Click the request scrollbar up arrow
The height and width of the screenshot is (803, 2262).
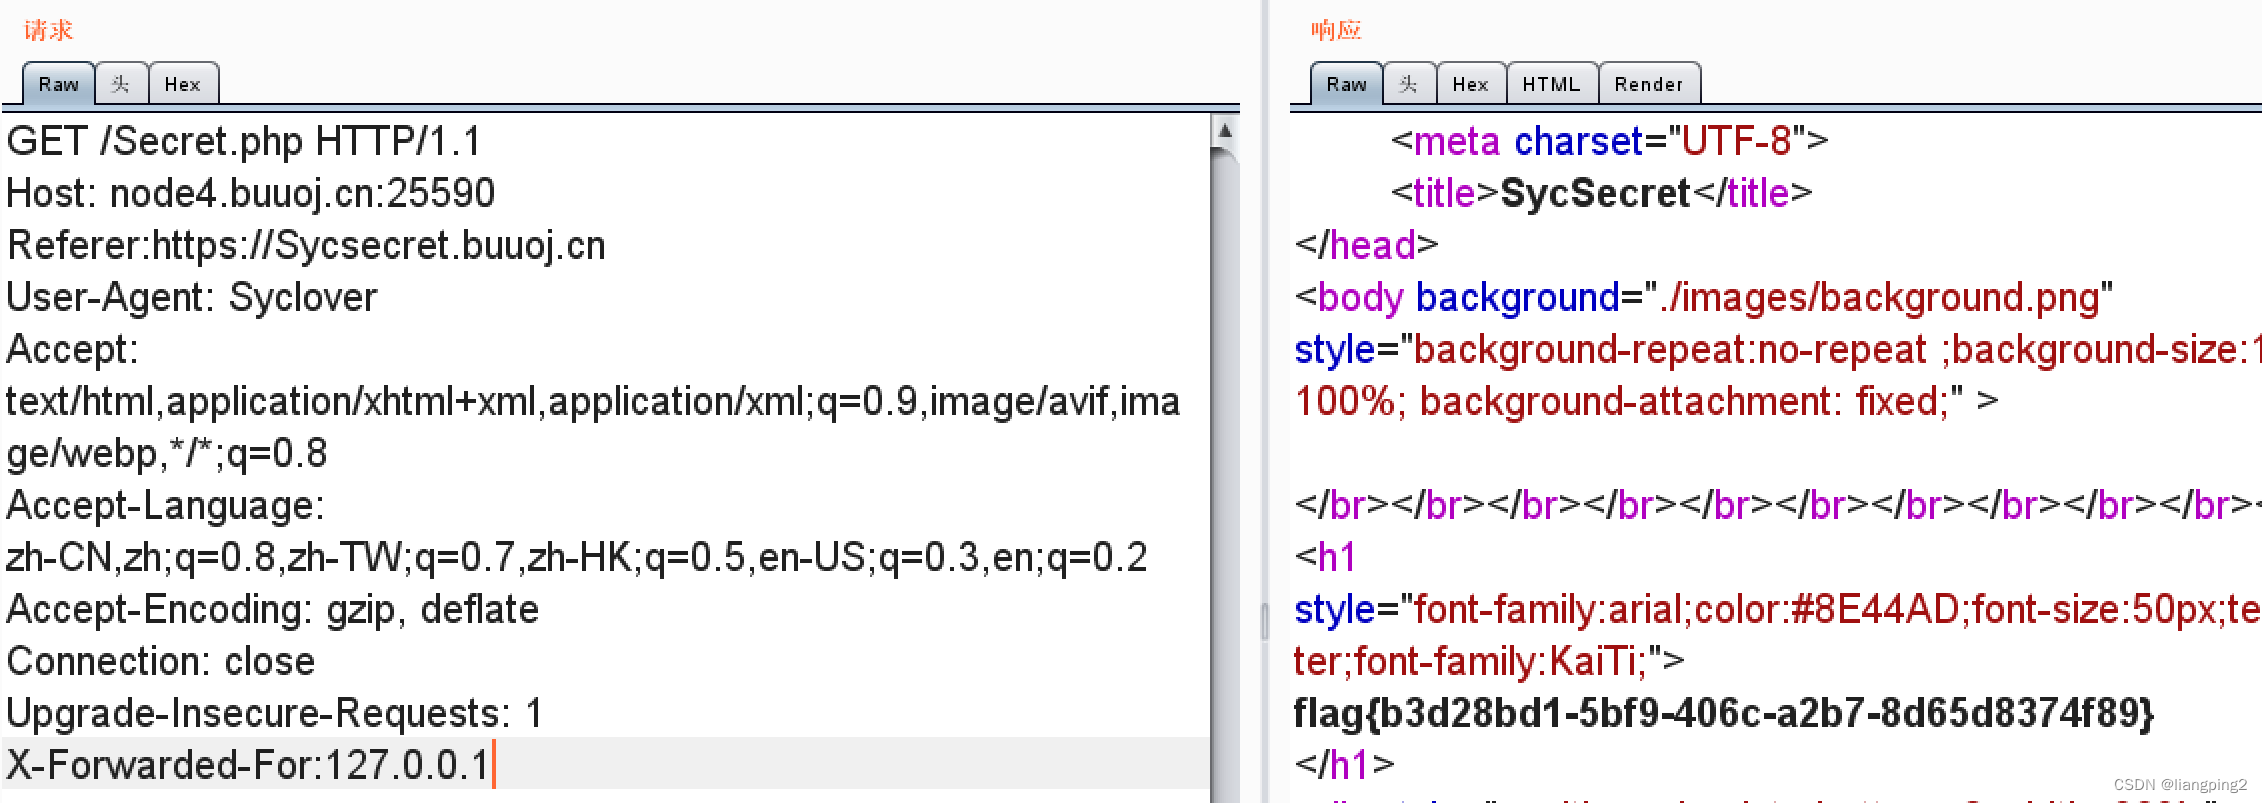(x=1225, y=130)
